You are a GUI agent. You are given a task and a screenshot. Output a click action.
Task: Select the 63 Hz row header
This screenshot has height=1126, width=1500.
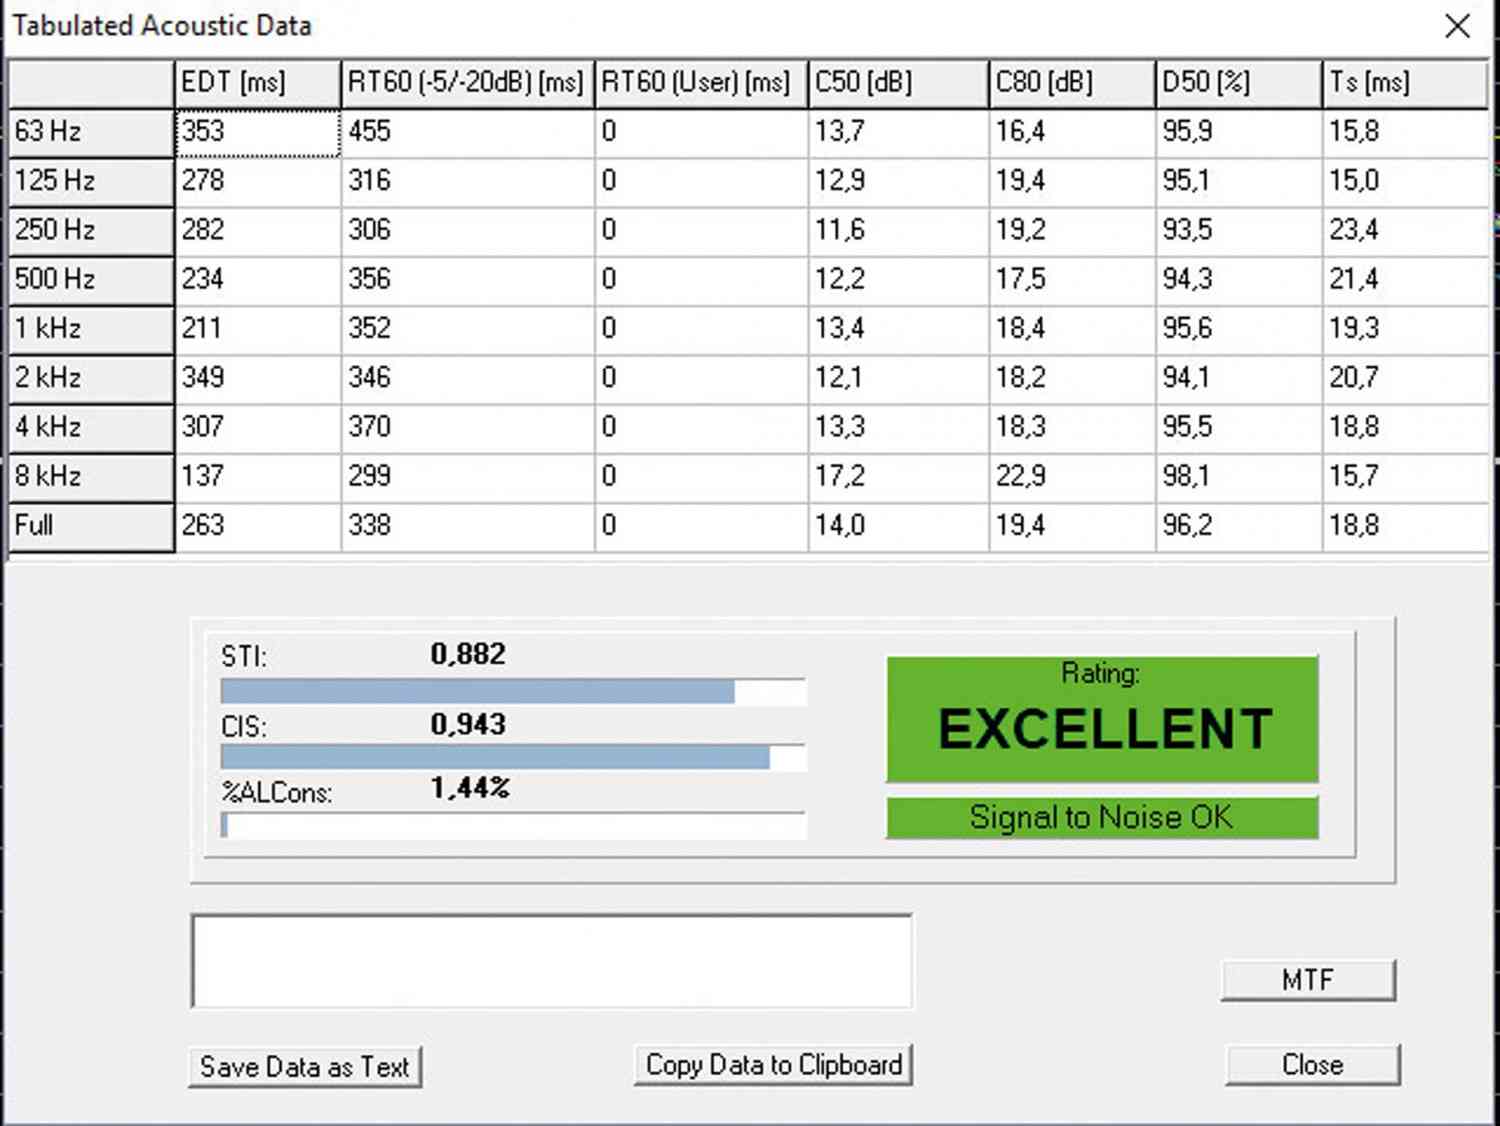pyautogui.click(x=91, y=132)
